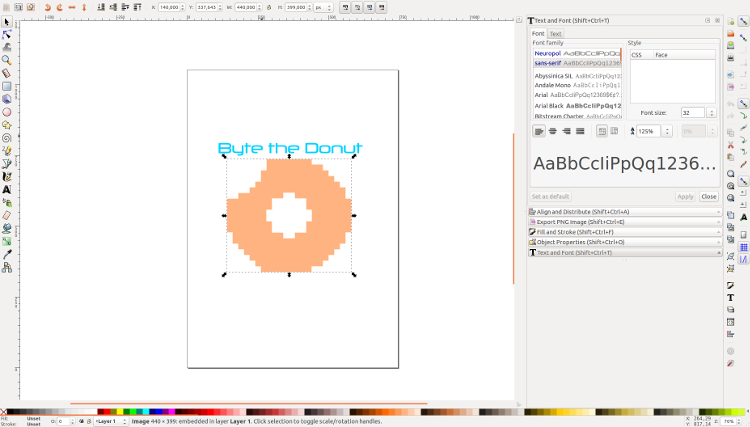Rotate selection 90° counter-clockwise

(x=47, y=7)
